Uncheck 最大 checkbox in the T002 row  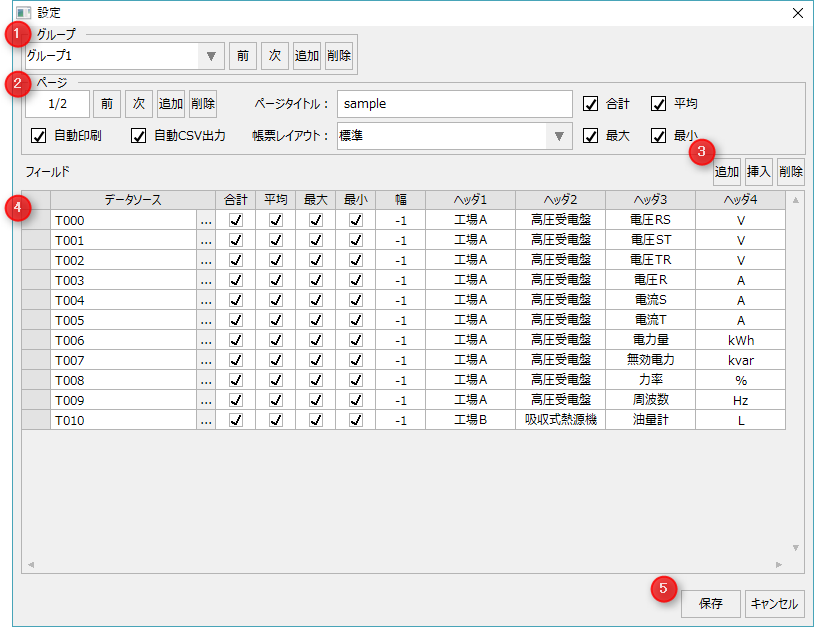coord(315,260)
